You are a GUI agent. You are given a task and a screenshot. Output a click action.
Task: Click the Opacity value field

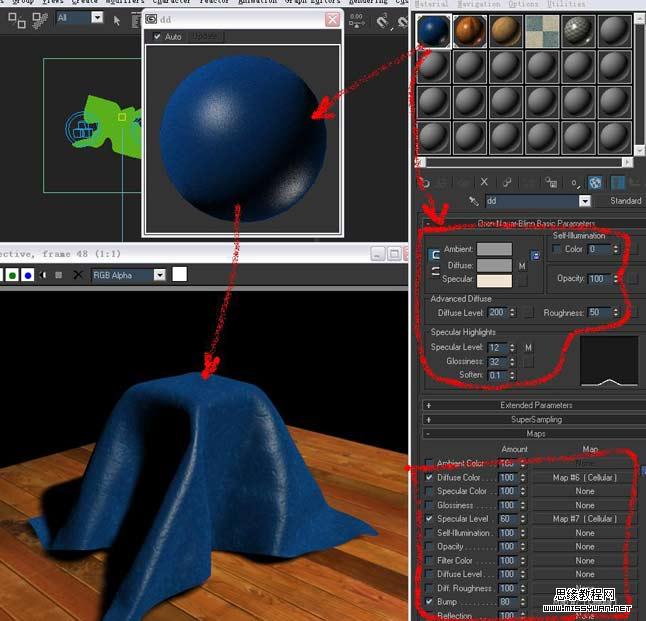[599, 279]
